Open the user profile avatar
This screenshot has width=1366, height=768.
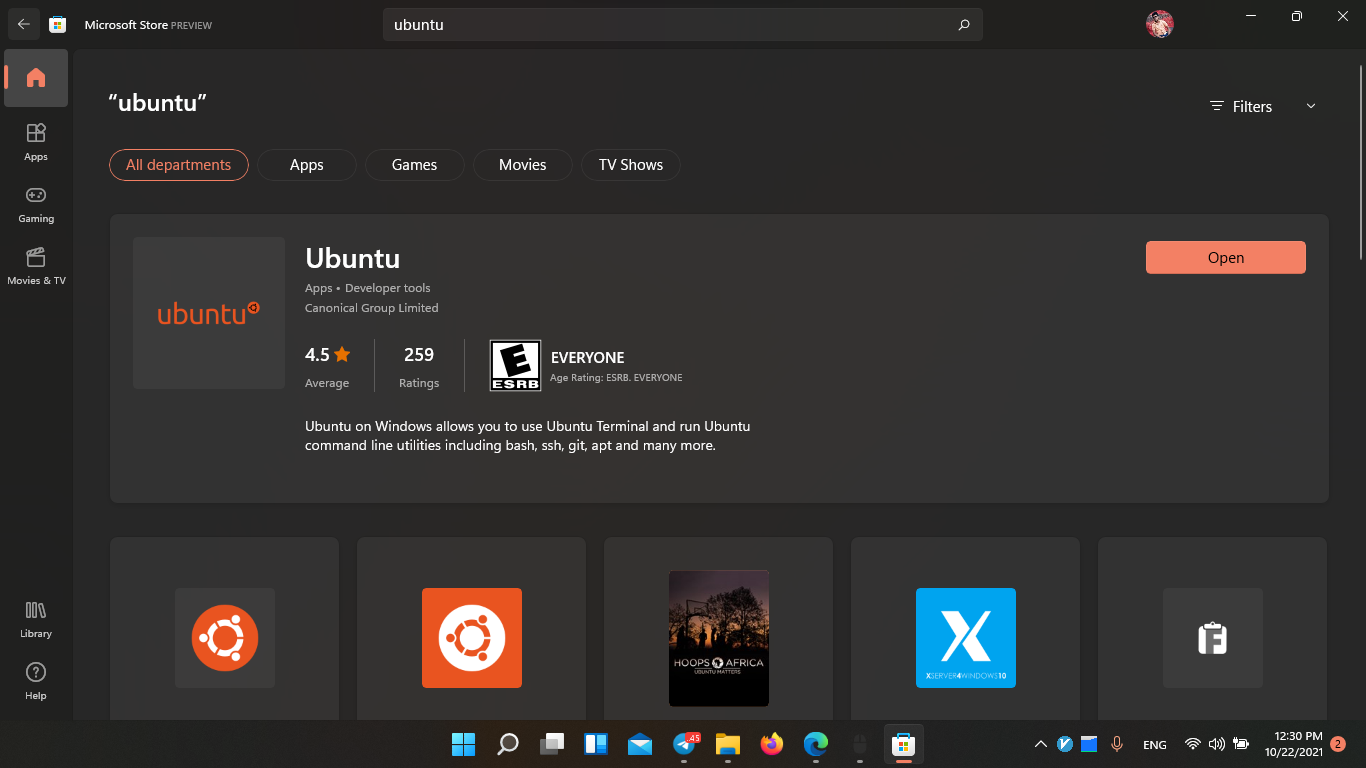tap(1159, 25)
